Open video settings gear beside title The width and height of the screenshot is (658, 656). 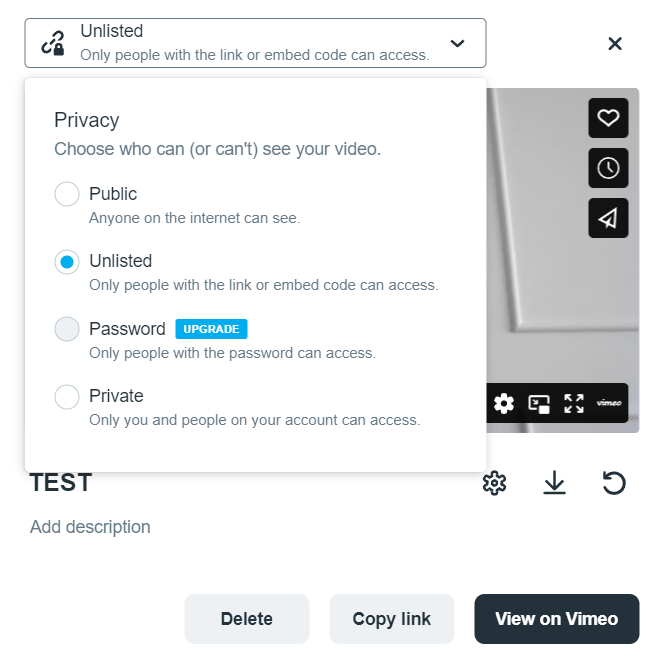[494, 483]
